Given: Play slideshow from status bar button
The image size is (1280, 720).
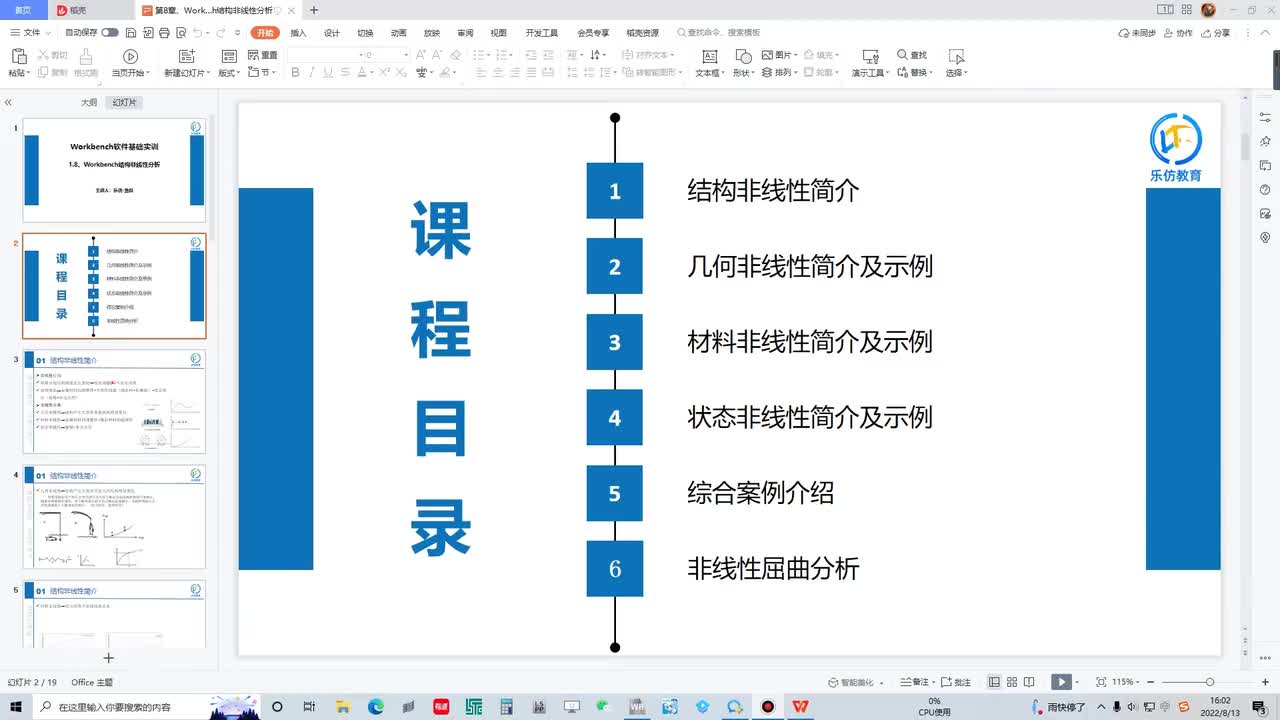Looking at the screenshot, I should point(1061,682).
